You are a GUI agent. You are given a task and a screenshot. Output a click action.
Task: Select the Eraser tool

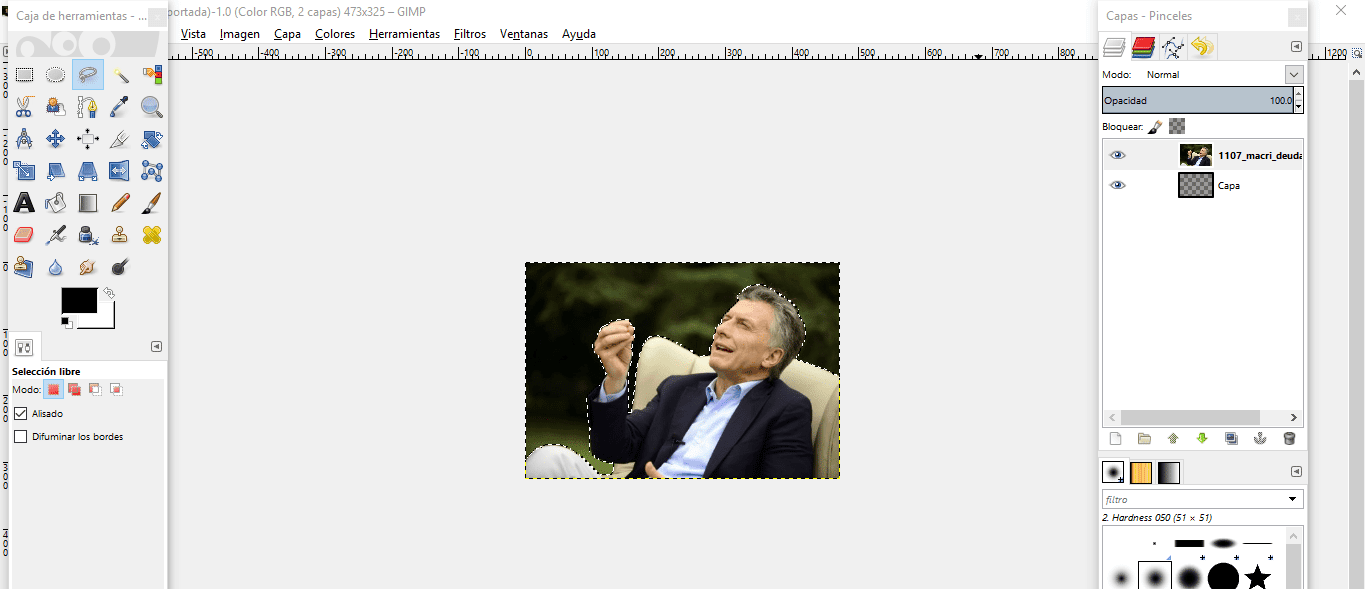(x=24, y=235)
